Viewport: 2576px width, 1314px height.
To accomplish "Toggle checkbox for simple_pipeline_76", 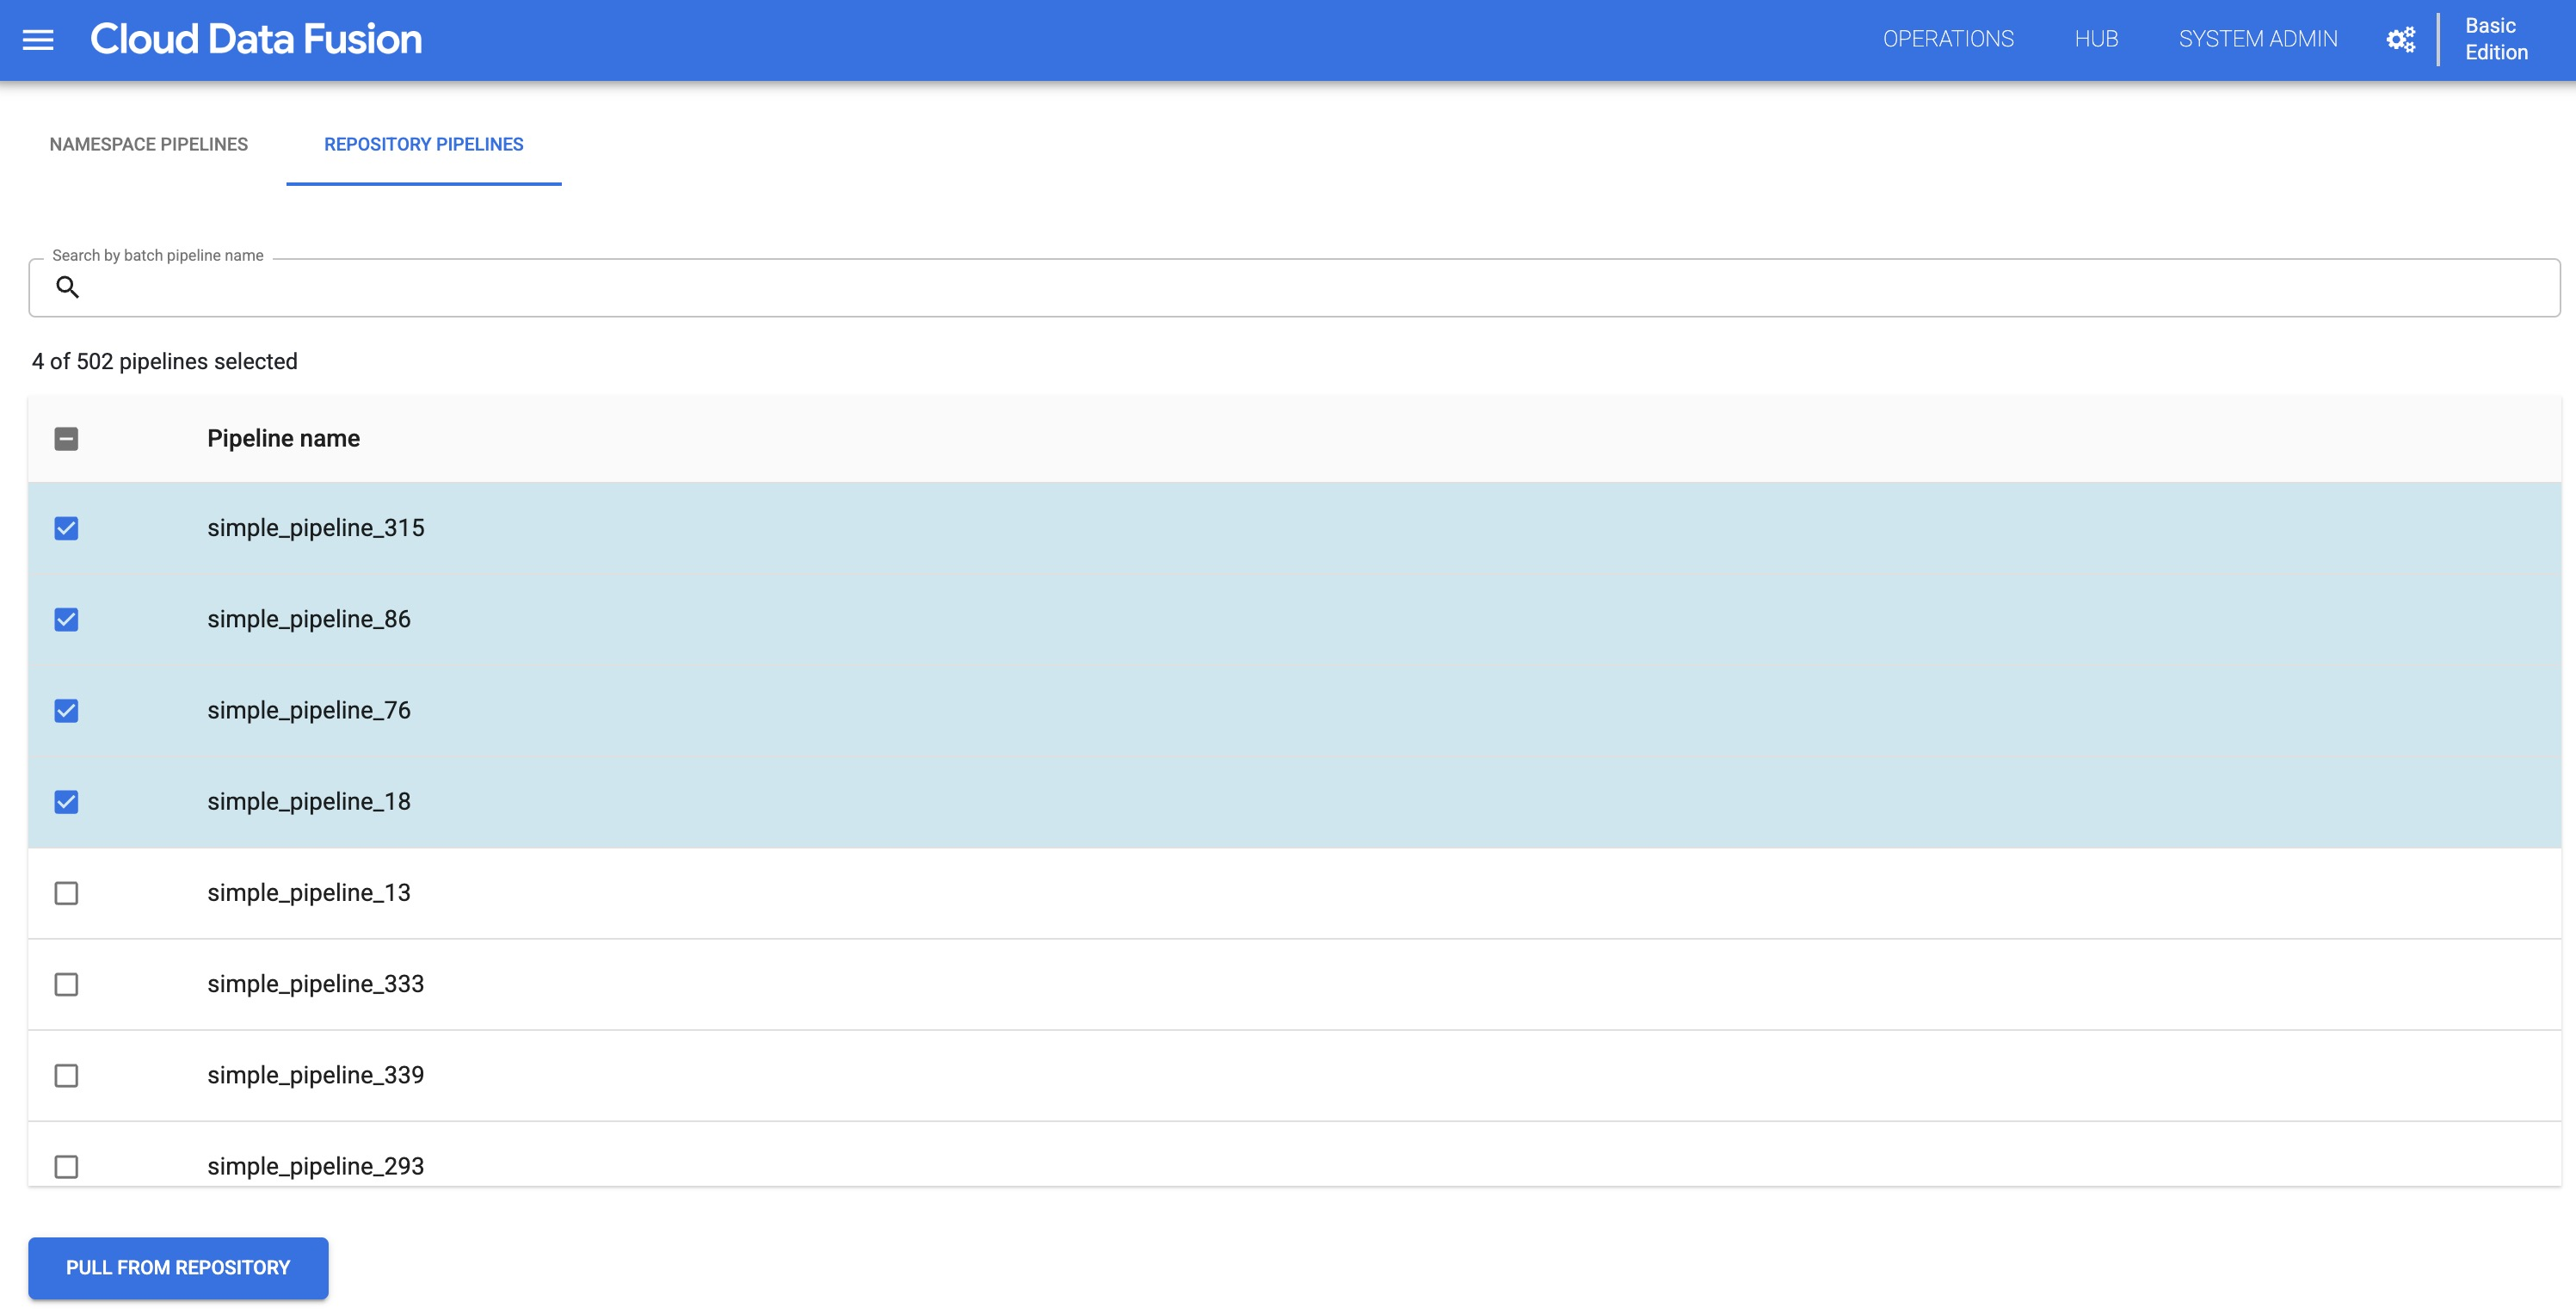I will 67,711.
